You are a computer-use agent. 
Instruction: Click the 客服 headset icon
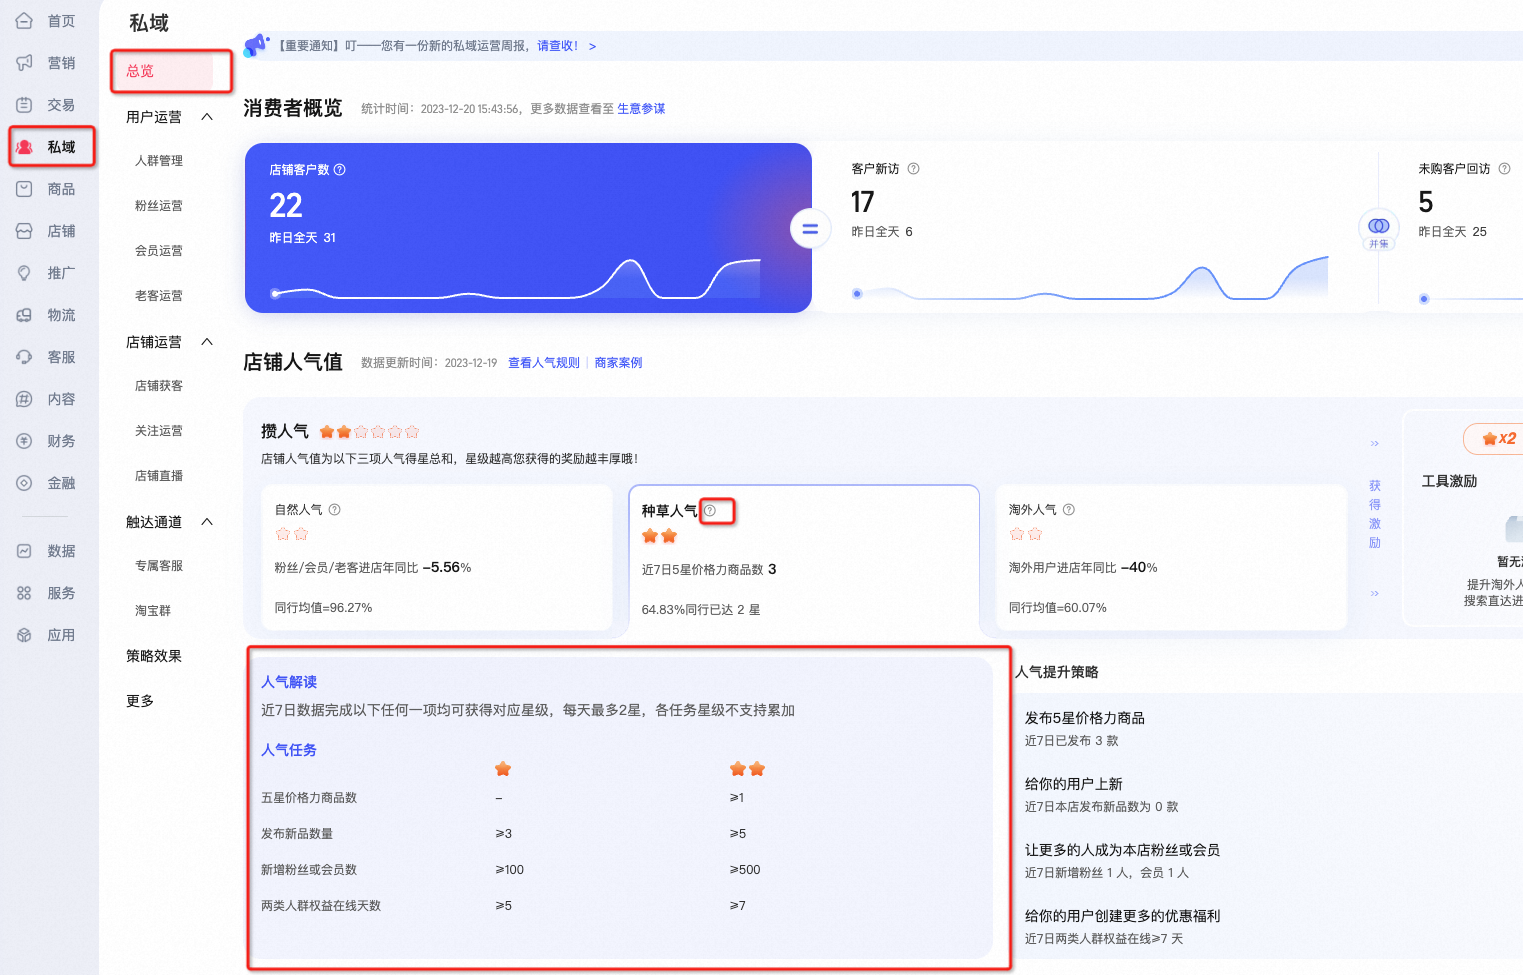24,356
